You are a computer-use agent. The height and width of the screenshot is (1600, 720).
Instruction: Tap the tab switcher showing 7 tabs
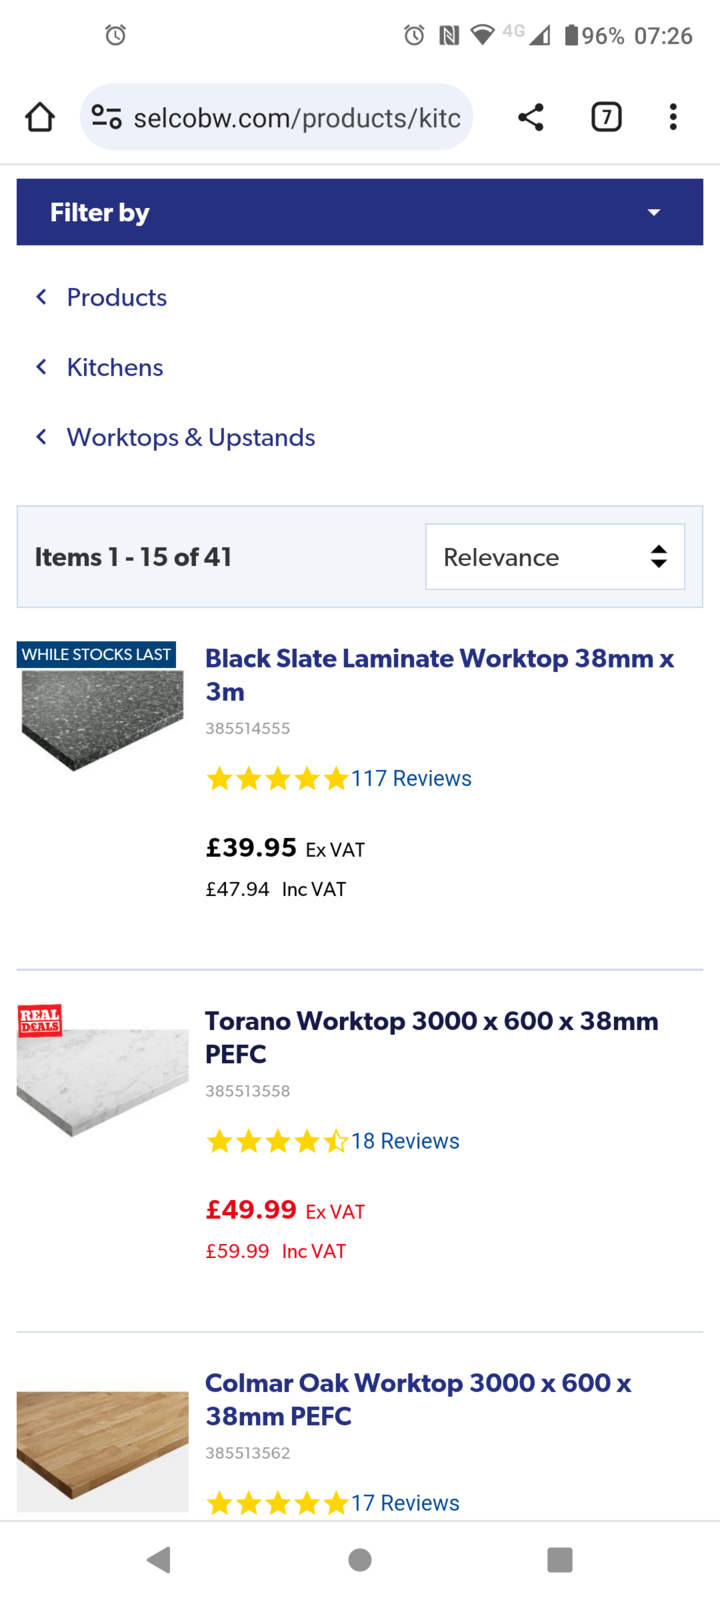pos(606,117)
